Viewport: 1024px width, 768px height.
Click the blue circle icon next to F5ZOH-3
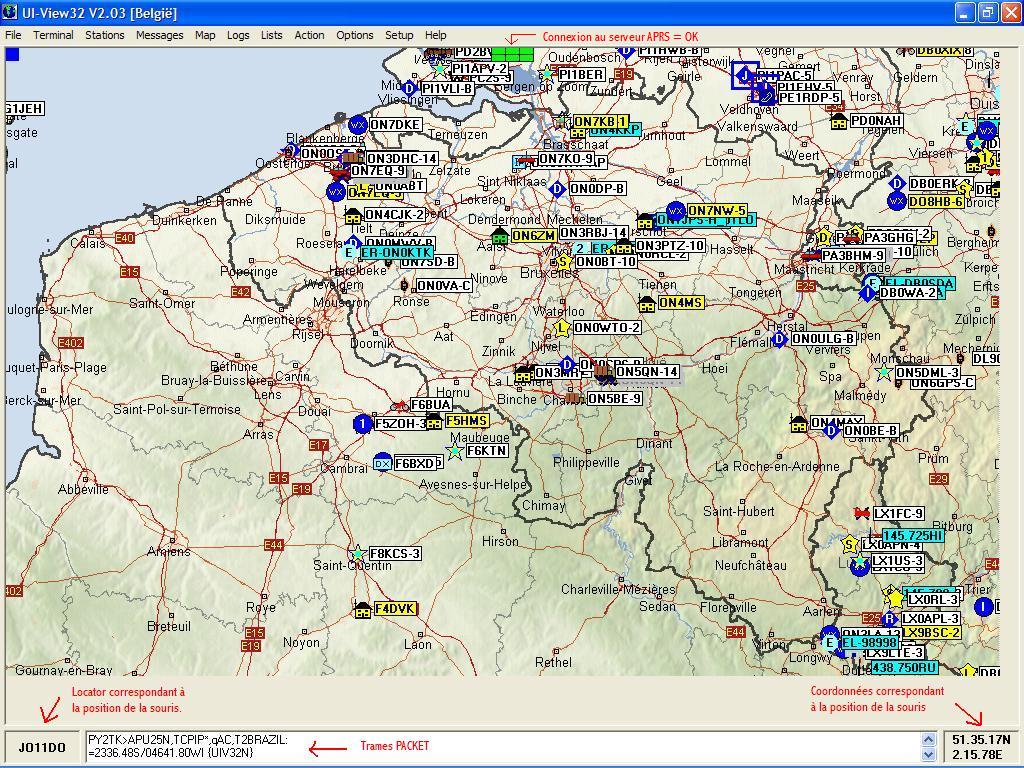(x=362, y=423)
